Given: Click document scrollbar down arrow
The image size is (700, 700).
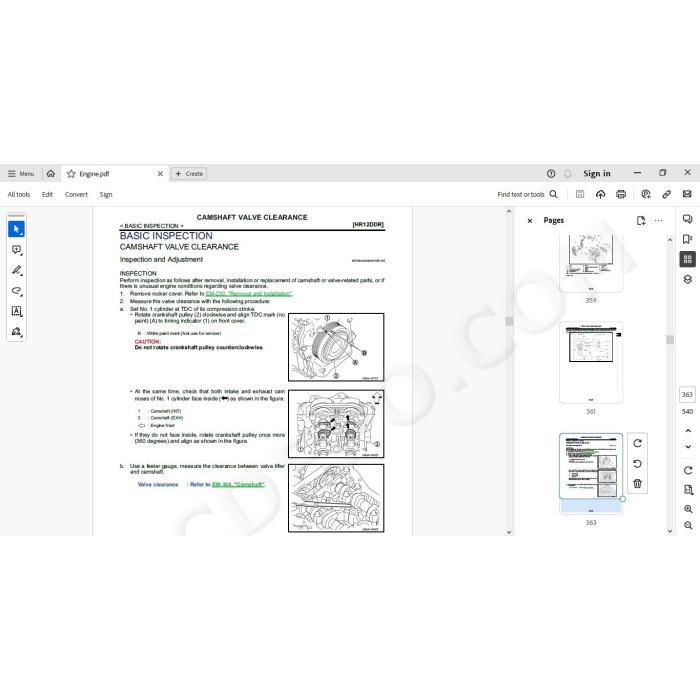Looking at the screenshot, I should [x=509, y=532].
